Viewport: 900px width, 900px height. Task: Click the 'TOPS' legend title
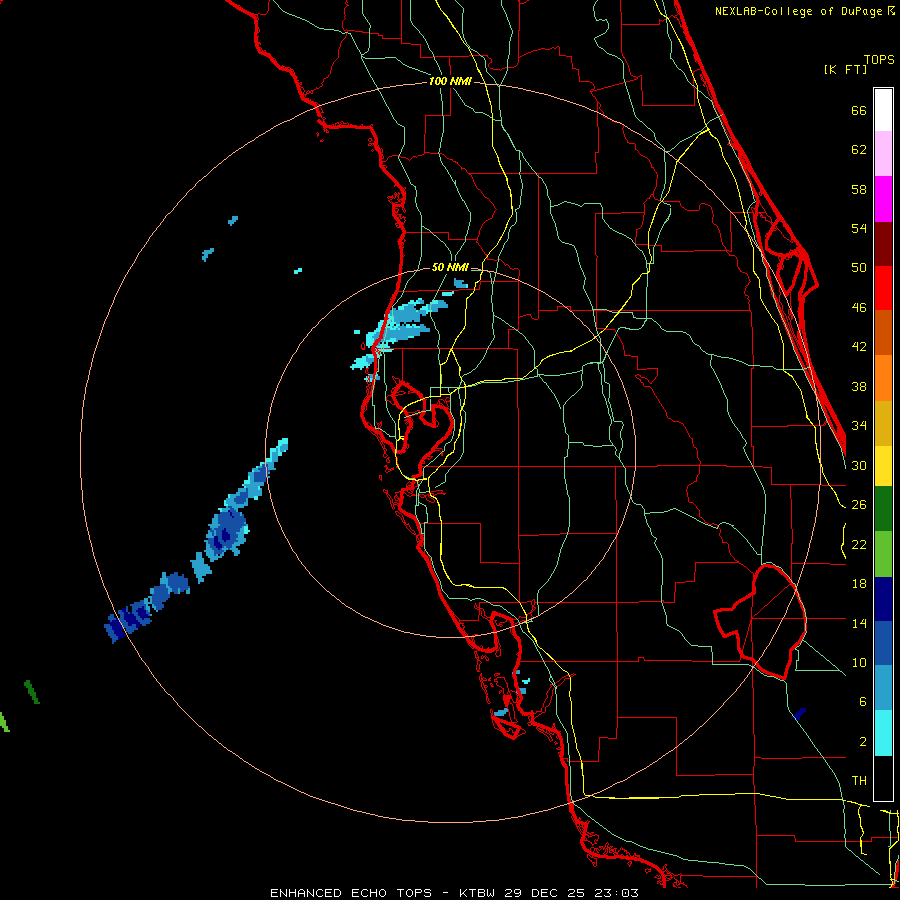[x=879, y=59]
